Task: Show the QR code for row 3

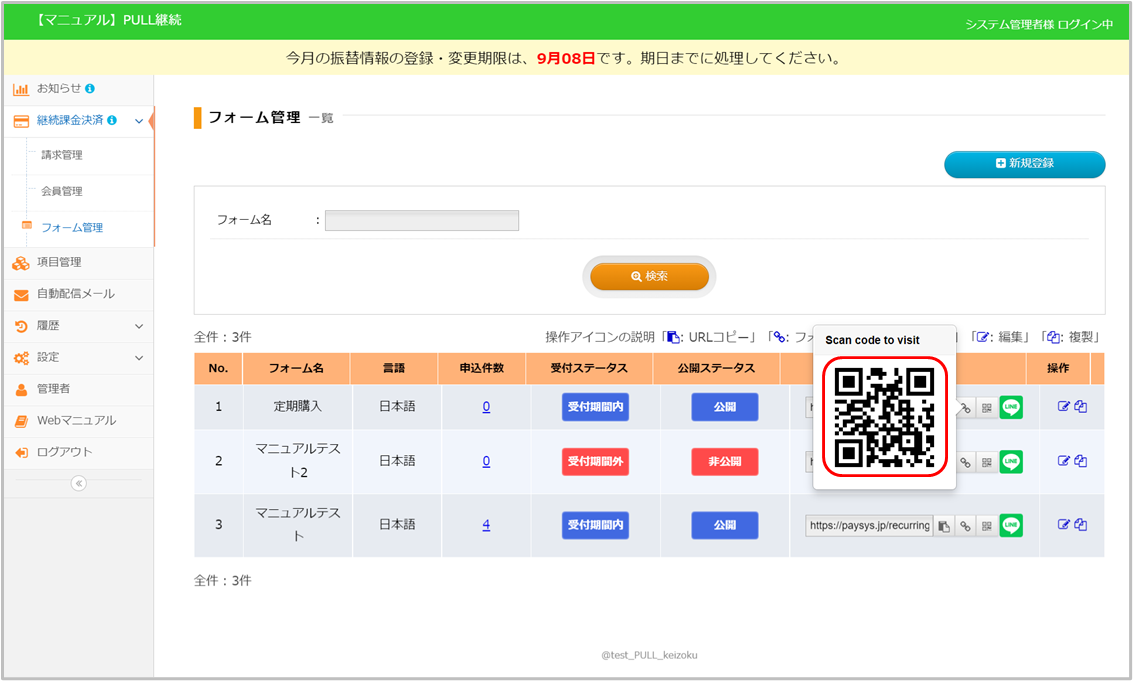Action: click(x=986, y=525)
